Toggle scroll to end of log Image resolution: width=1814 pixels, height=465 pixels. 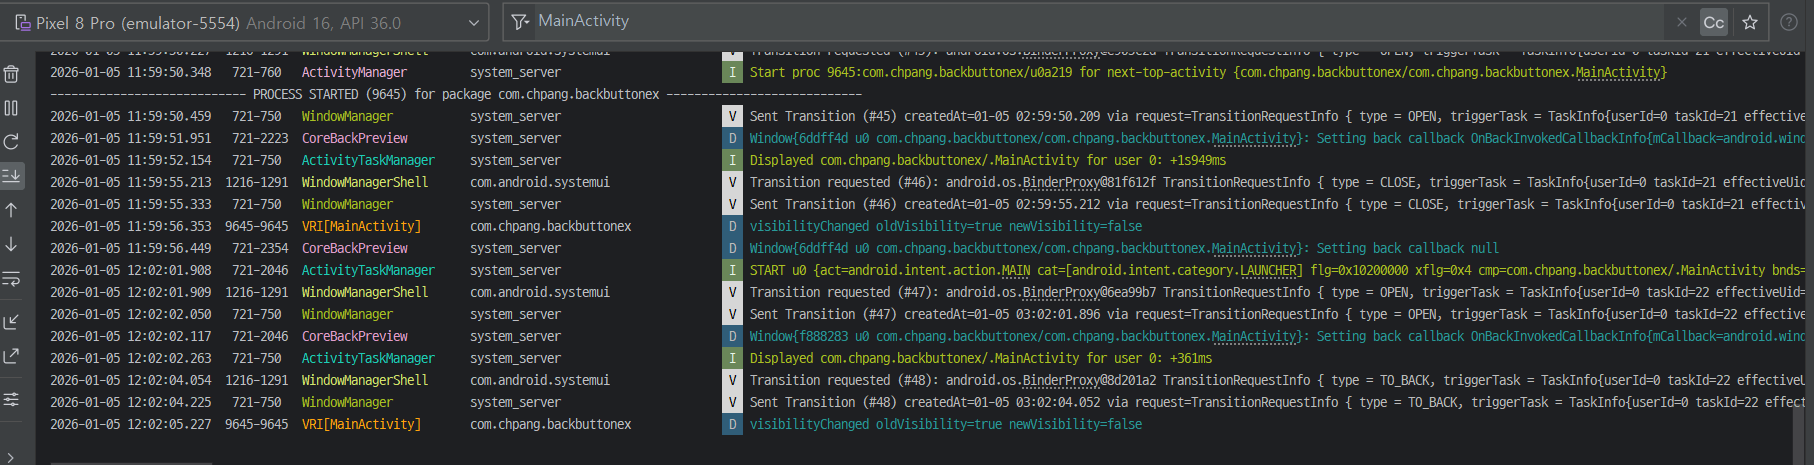click(11, 176)
